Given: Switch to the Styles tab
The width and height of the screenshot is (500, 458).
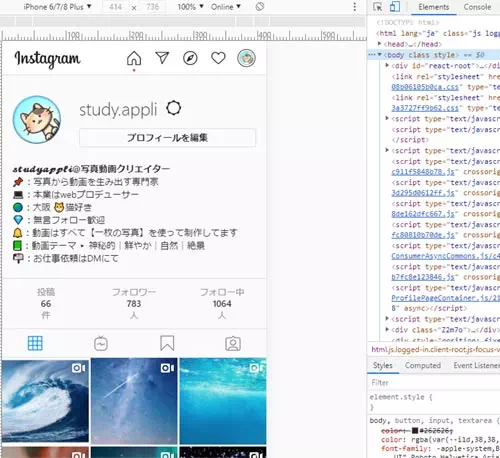Looking at the screenshot, I should click(383, 366).
